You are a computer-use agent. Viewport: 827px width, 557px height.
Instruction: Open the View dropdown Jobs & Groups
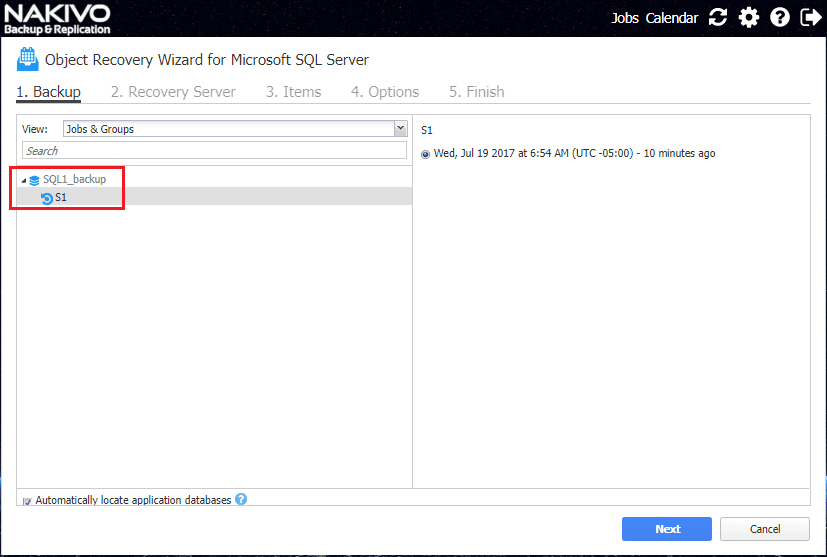pos(234,129)
